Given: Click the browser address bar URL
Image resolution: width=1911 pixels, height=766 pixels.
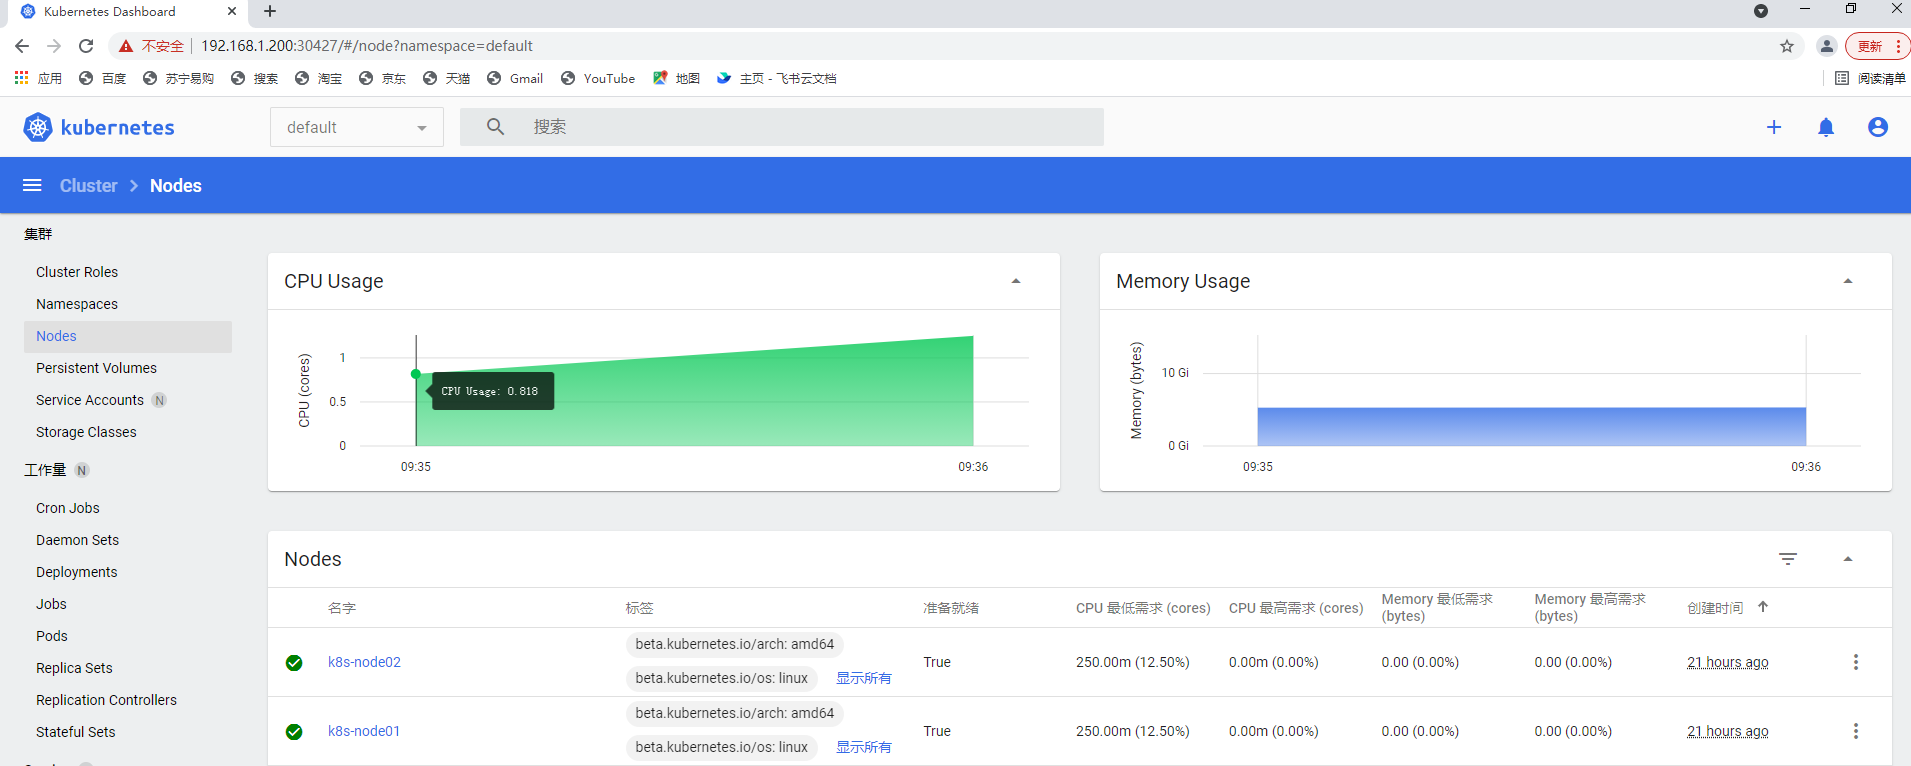Looking at the screenshot, I should point(367,46).
